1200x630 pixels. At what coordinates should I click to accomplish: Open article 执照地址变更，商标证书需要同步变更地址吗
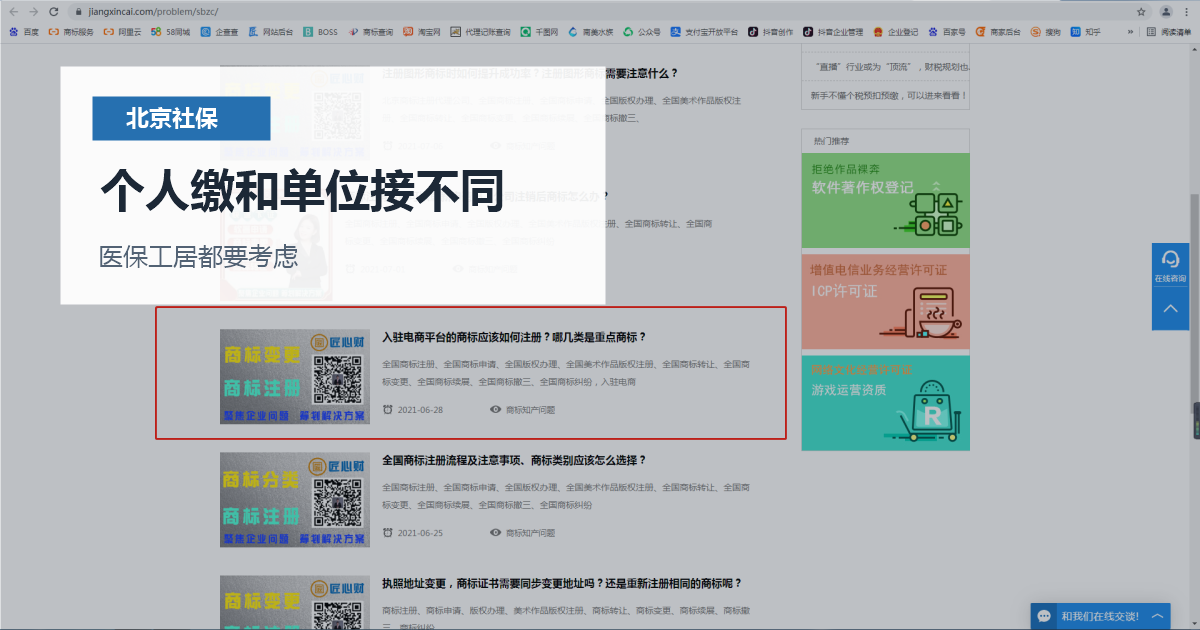click(561, 583)
